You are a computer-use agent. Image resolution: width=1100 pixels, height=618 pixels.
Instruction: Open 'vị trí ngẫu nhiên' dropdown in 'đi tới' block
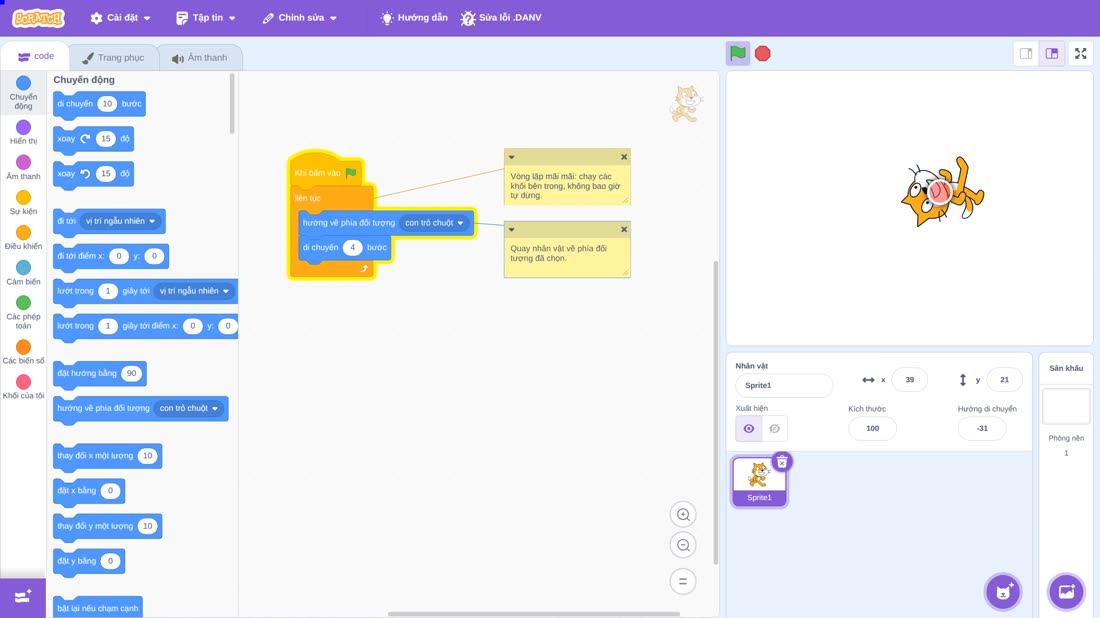[x=121, y=221]
